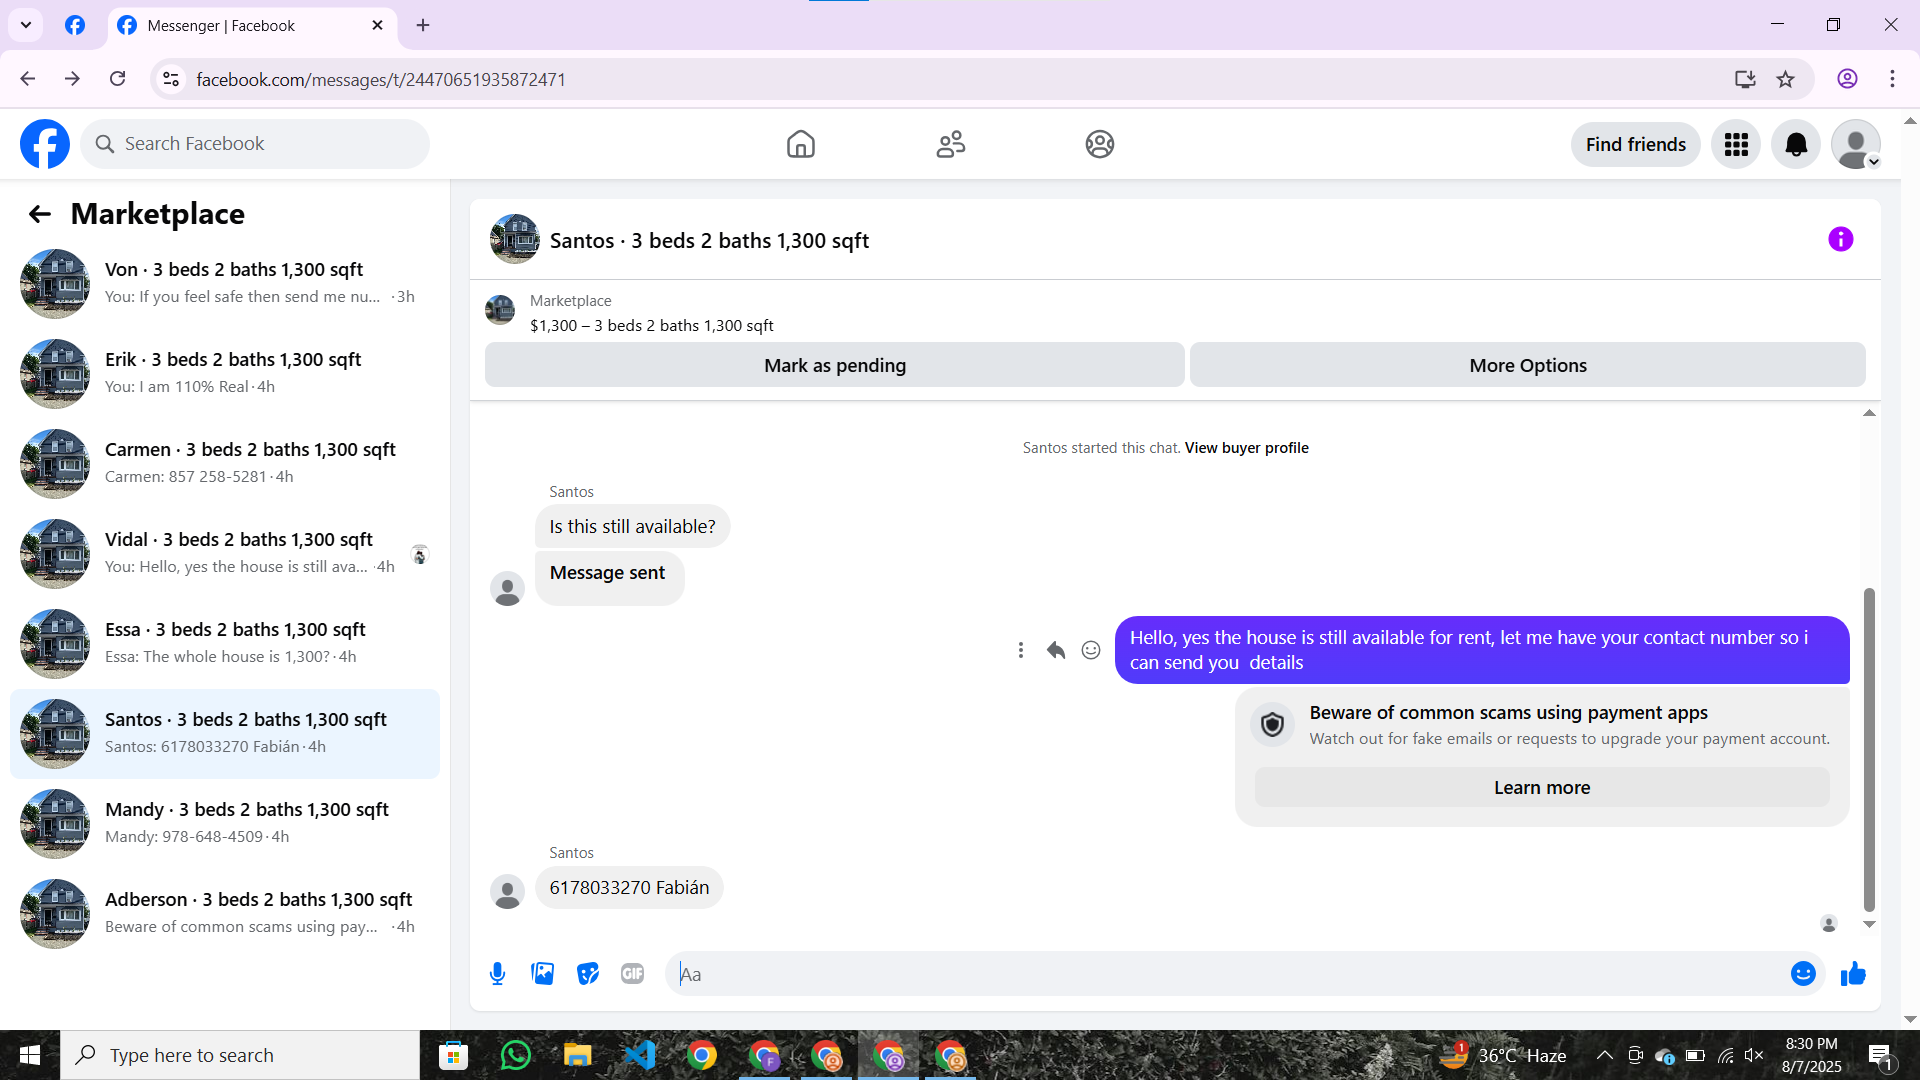Click More Options button
This screenshot has height=1080, width=1920.
point(1527,365)
